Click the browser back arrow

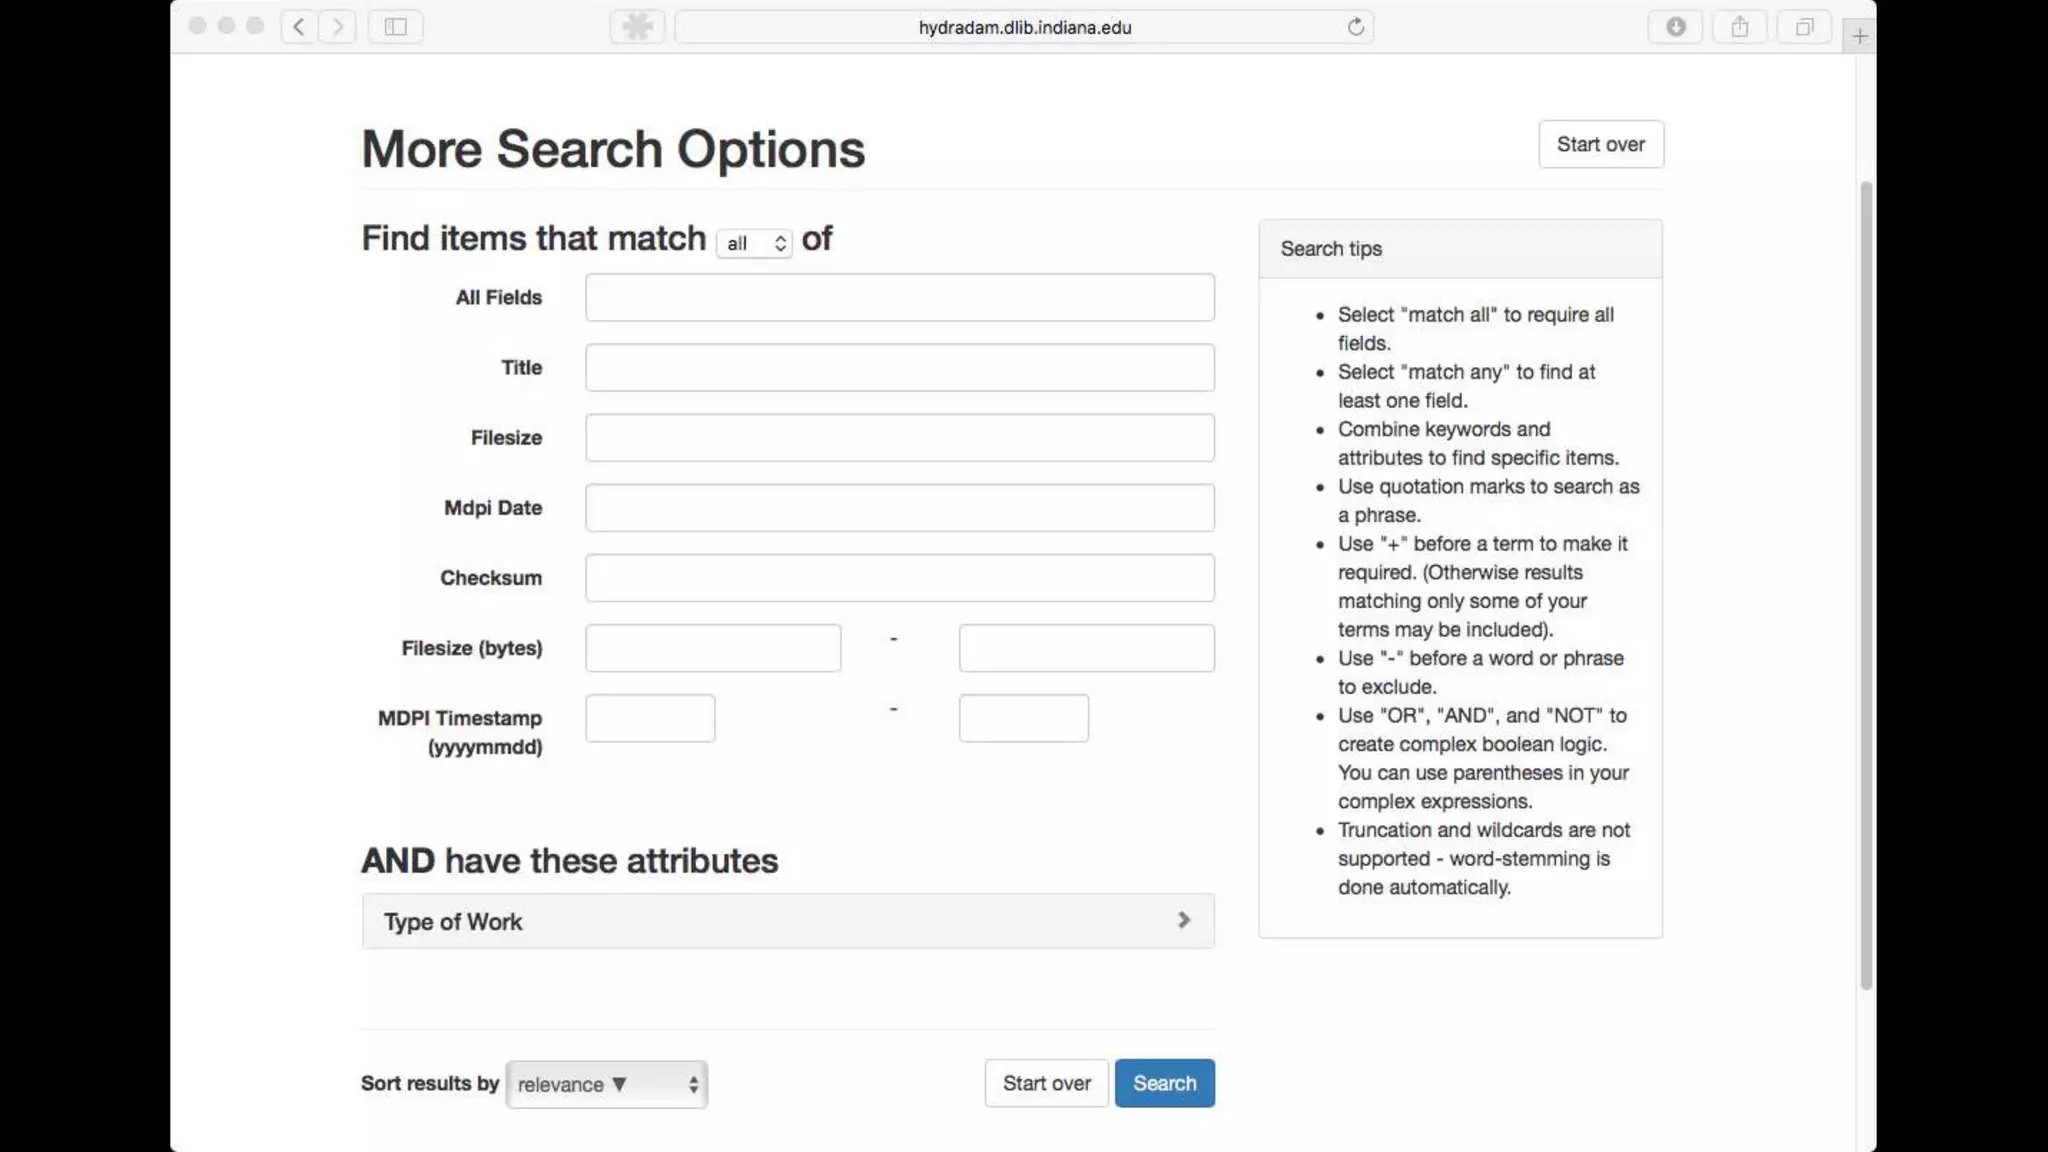298,27
